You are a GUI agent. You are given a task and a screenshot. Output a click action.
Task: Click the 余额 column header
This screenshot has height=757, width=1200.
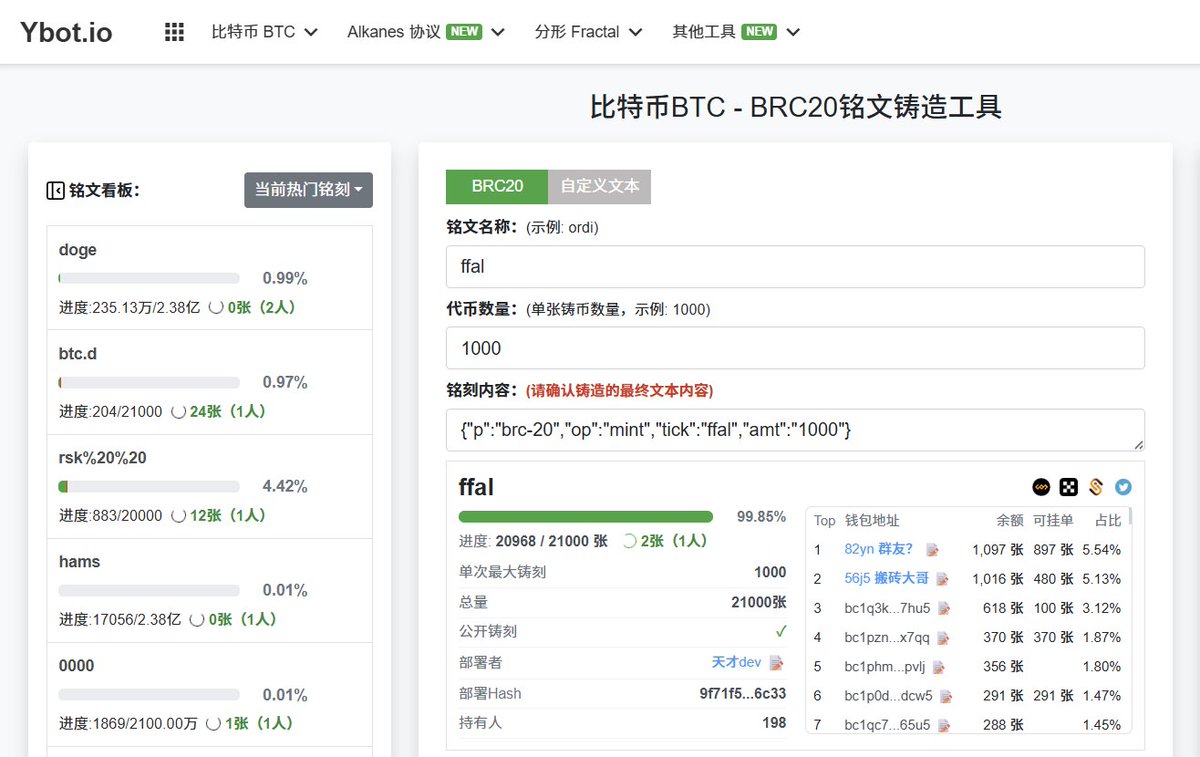1010,520
